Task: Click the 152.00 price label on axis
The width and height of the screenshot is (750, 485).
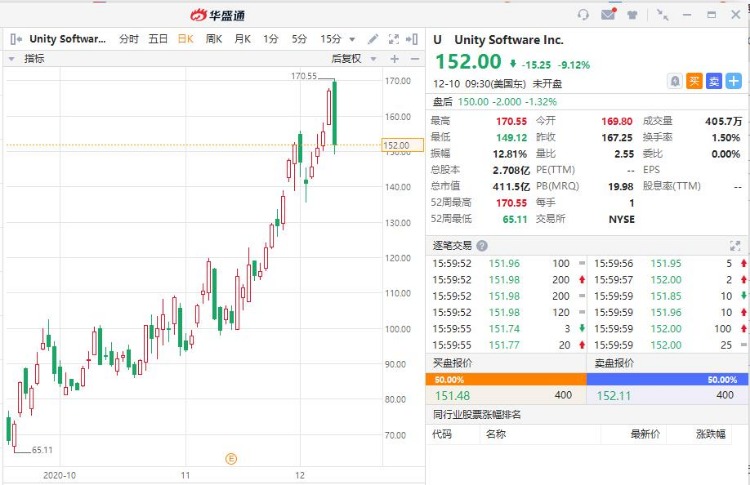Action: tap(402, 145)
